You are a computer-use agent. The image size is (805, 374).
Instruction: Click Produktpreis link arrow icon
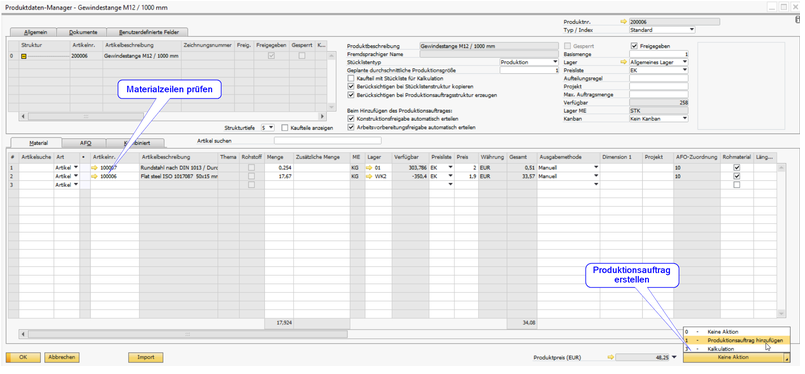point(610,357)
